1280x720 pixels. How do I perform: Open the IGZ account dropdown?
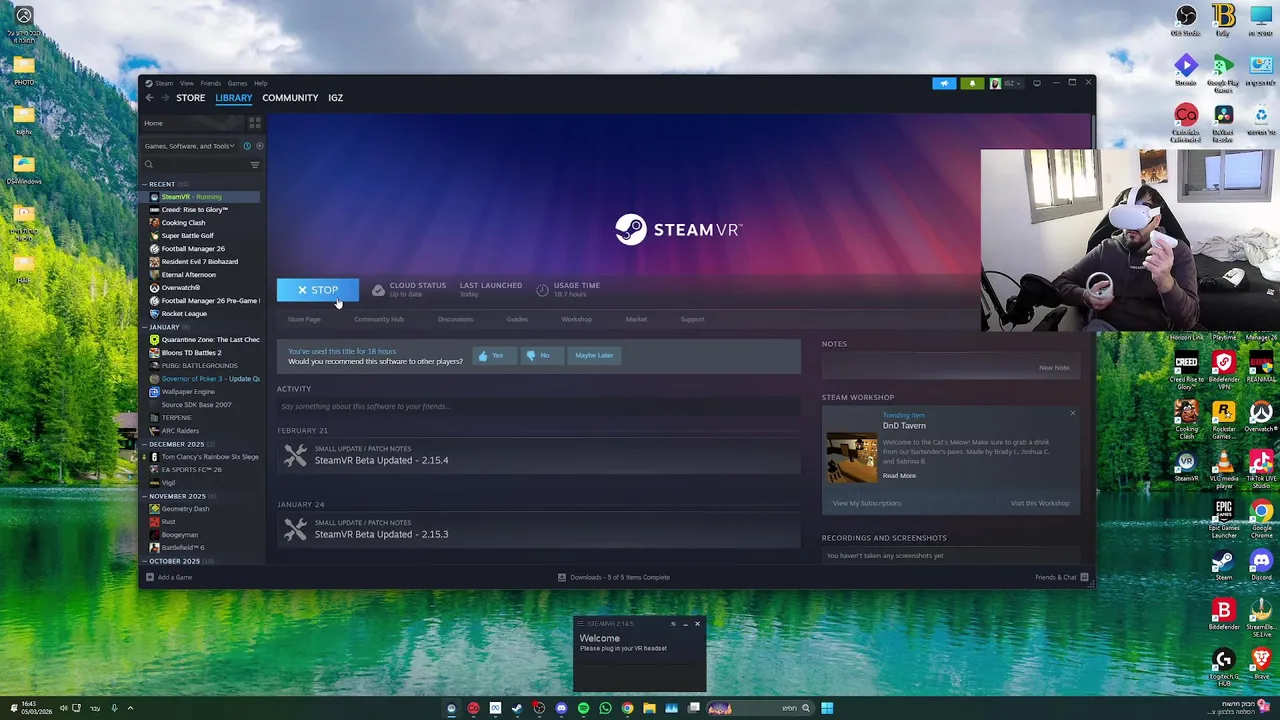click(x=1012, y=83)
